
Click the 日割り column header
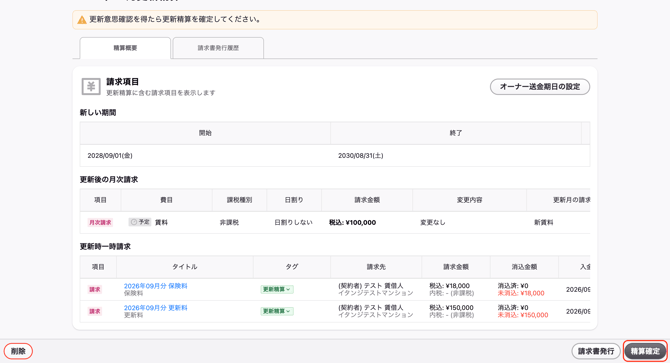click(x=294, y=200)
